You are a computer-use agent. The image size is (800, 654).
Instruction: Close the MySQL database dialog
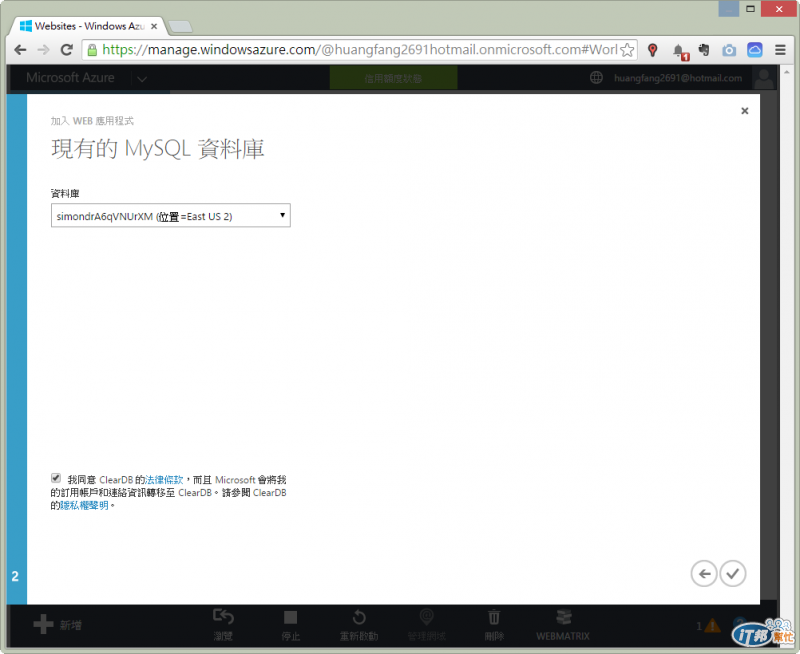pyautogui.click(x=744, y=111)
